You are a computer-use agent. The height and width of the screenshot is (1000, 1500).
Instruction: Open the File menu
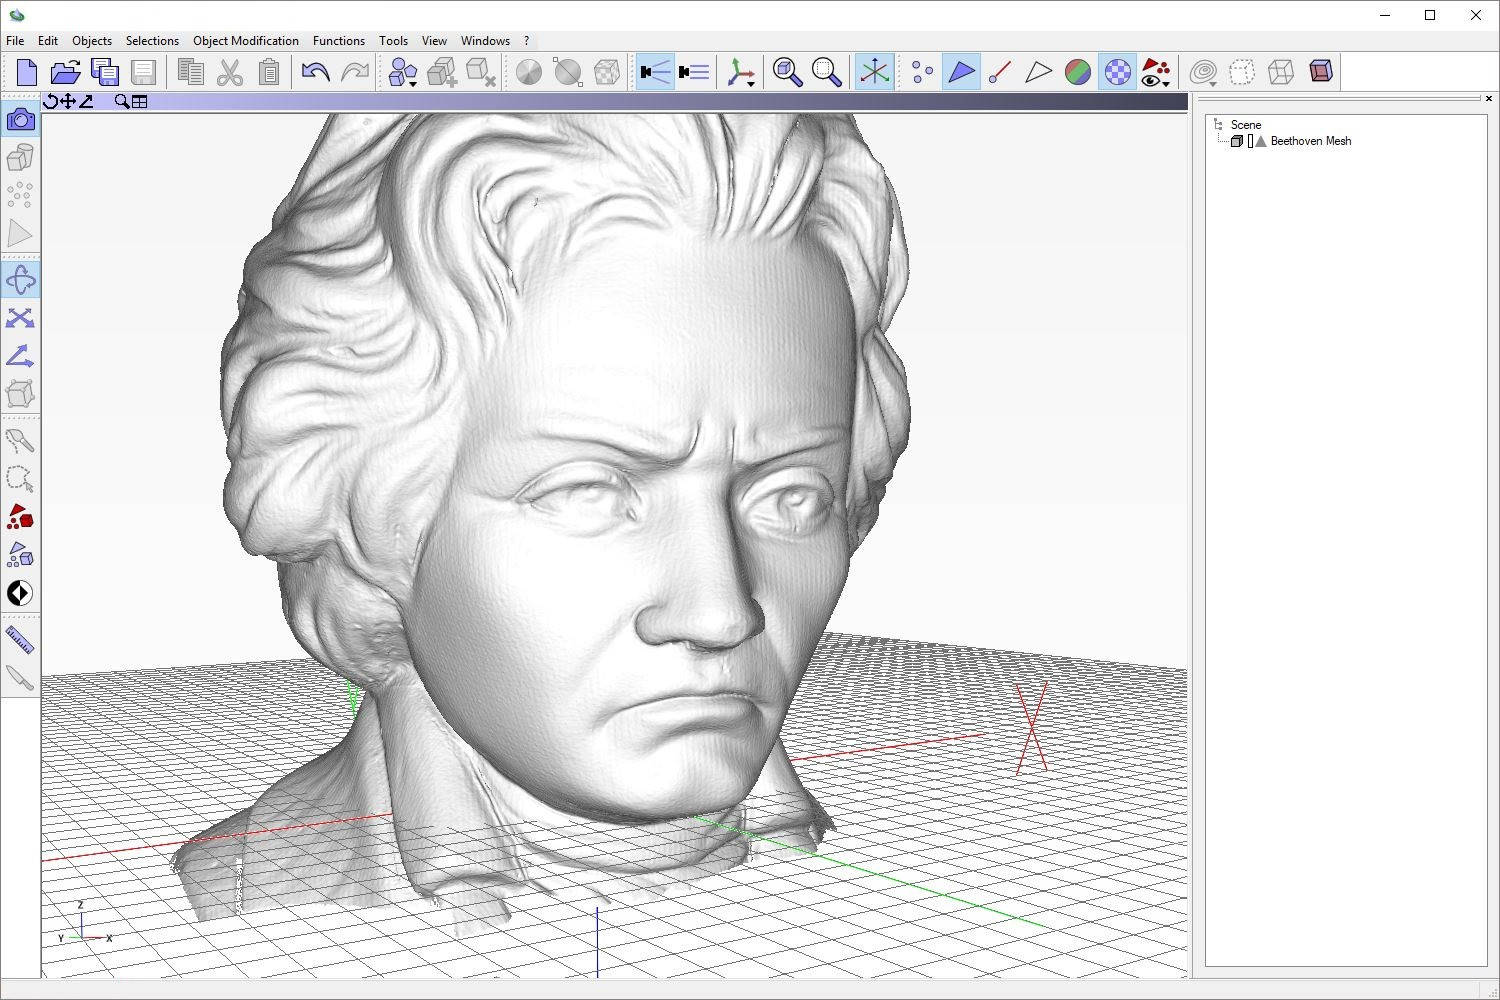point(15,41)
